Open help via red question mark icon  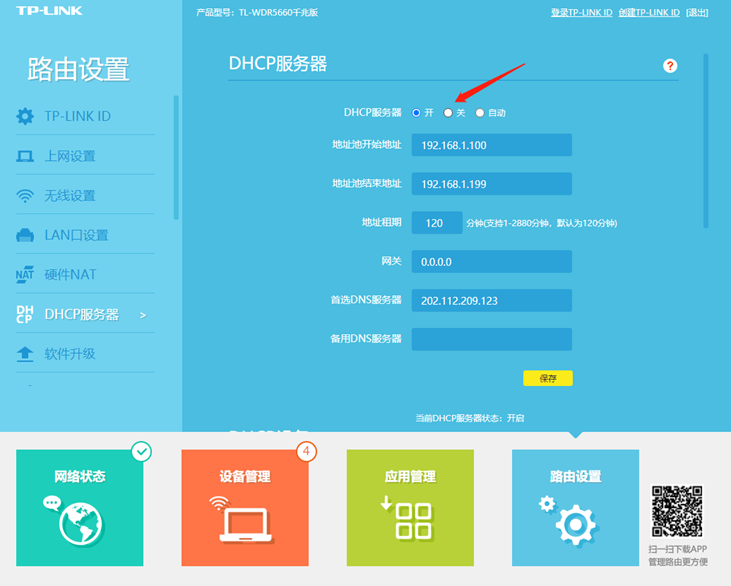(x=670, y=66)
